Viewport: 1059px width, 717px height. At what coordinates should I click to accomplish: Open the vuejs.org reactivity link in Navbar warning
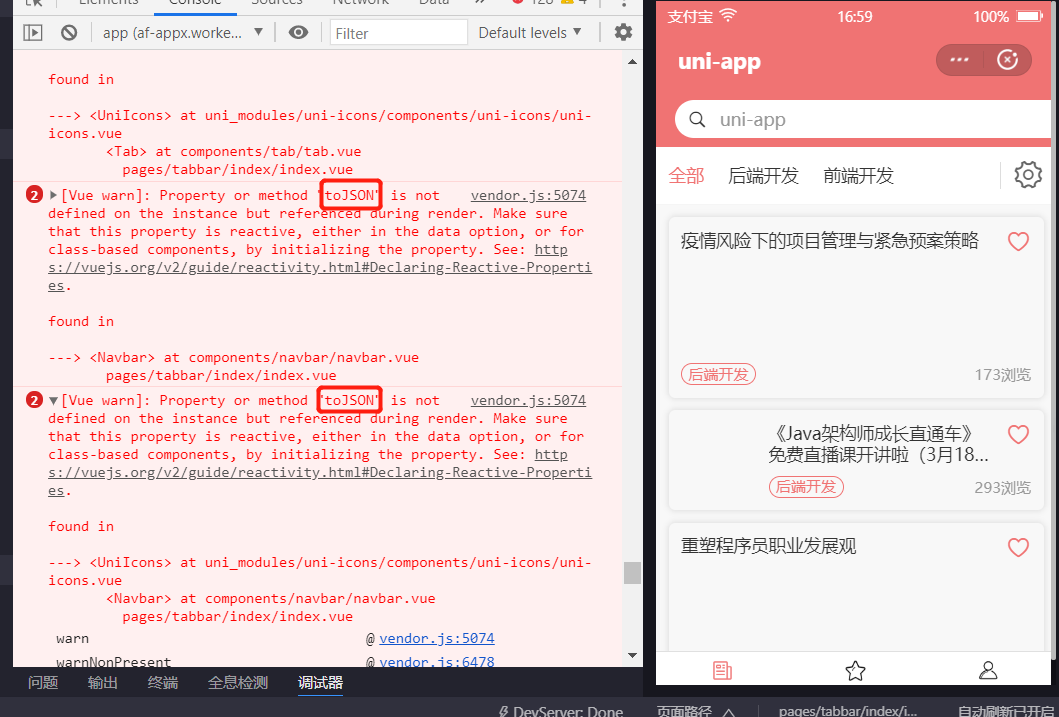click(319, 267)
